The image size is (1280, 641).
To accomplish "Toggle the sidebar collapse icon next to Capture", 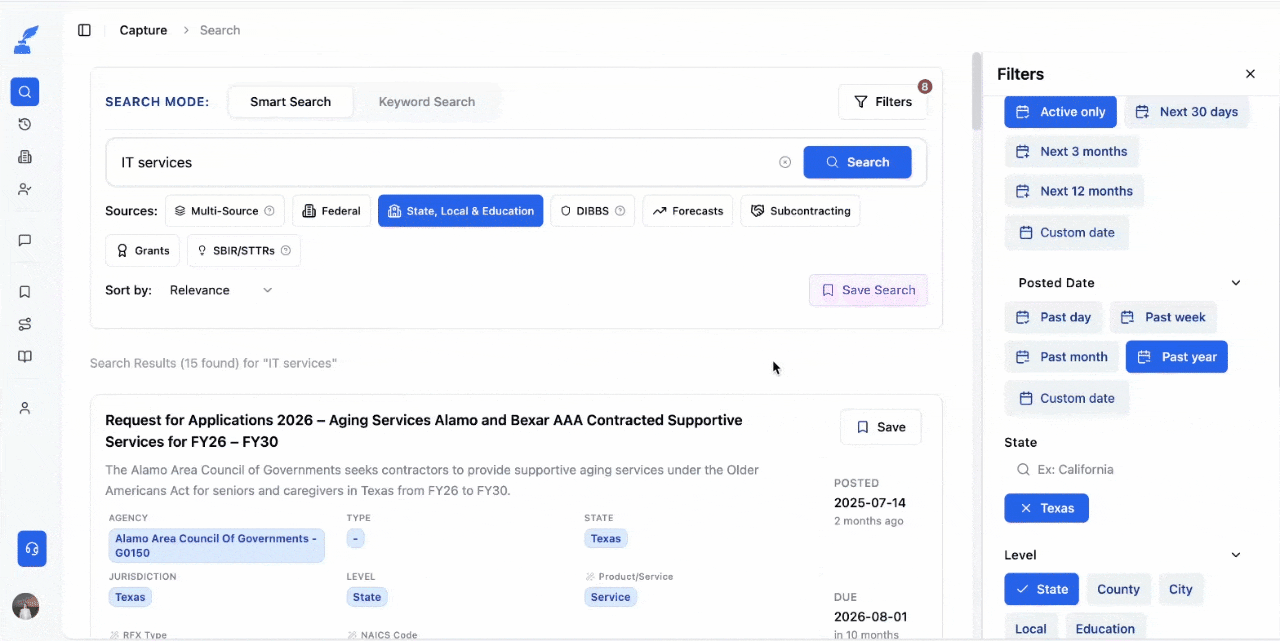I will [x=84, y=30].
